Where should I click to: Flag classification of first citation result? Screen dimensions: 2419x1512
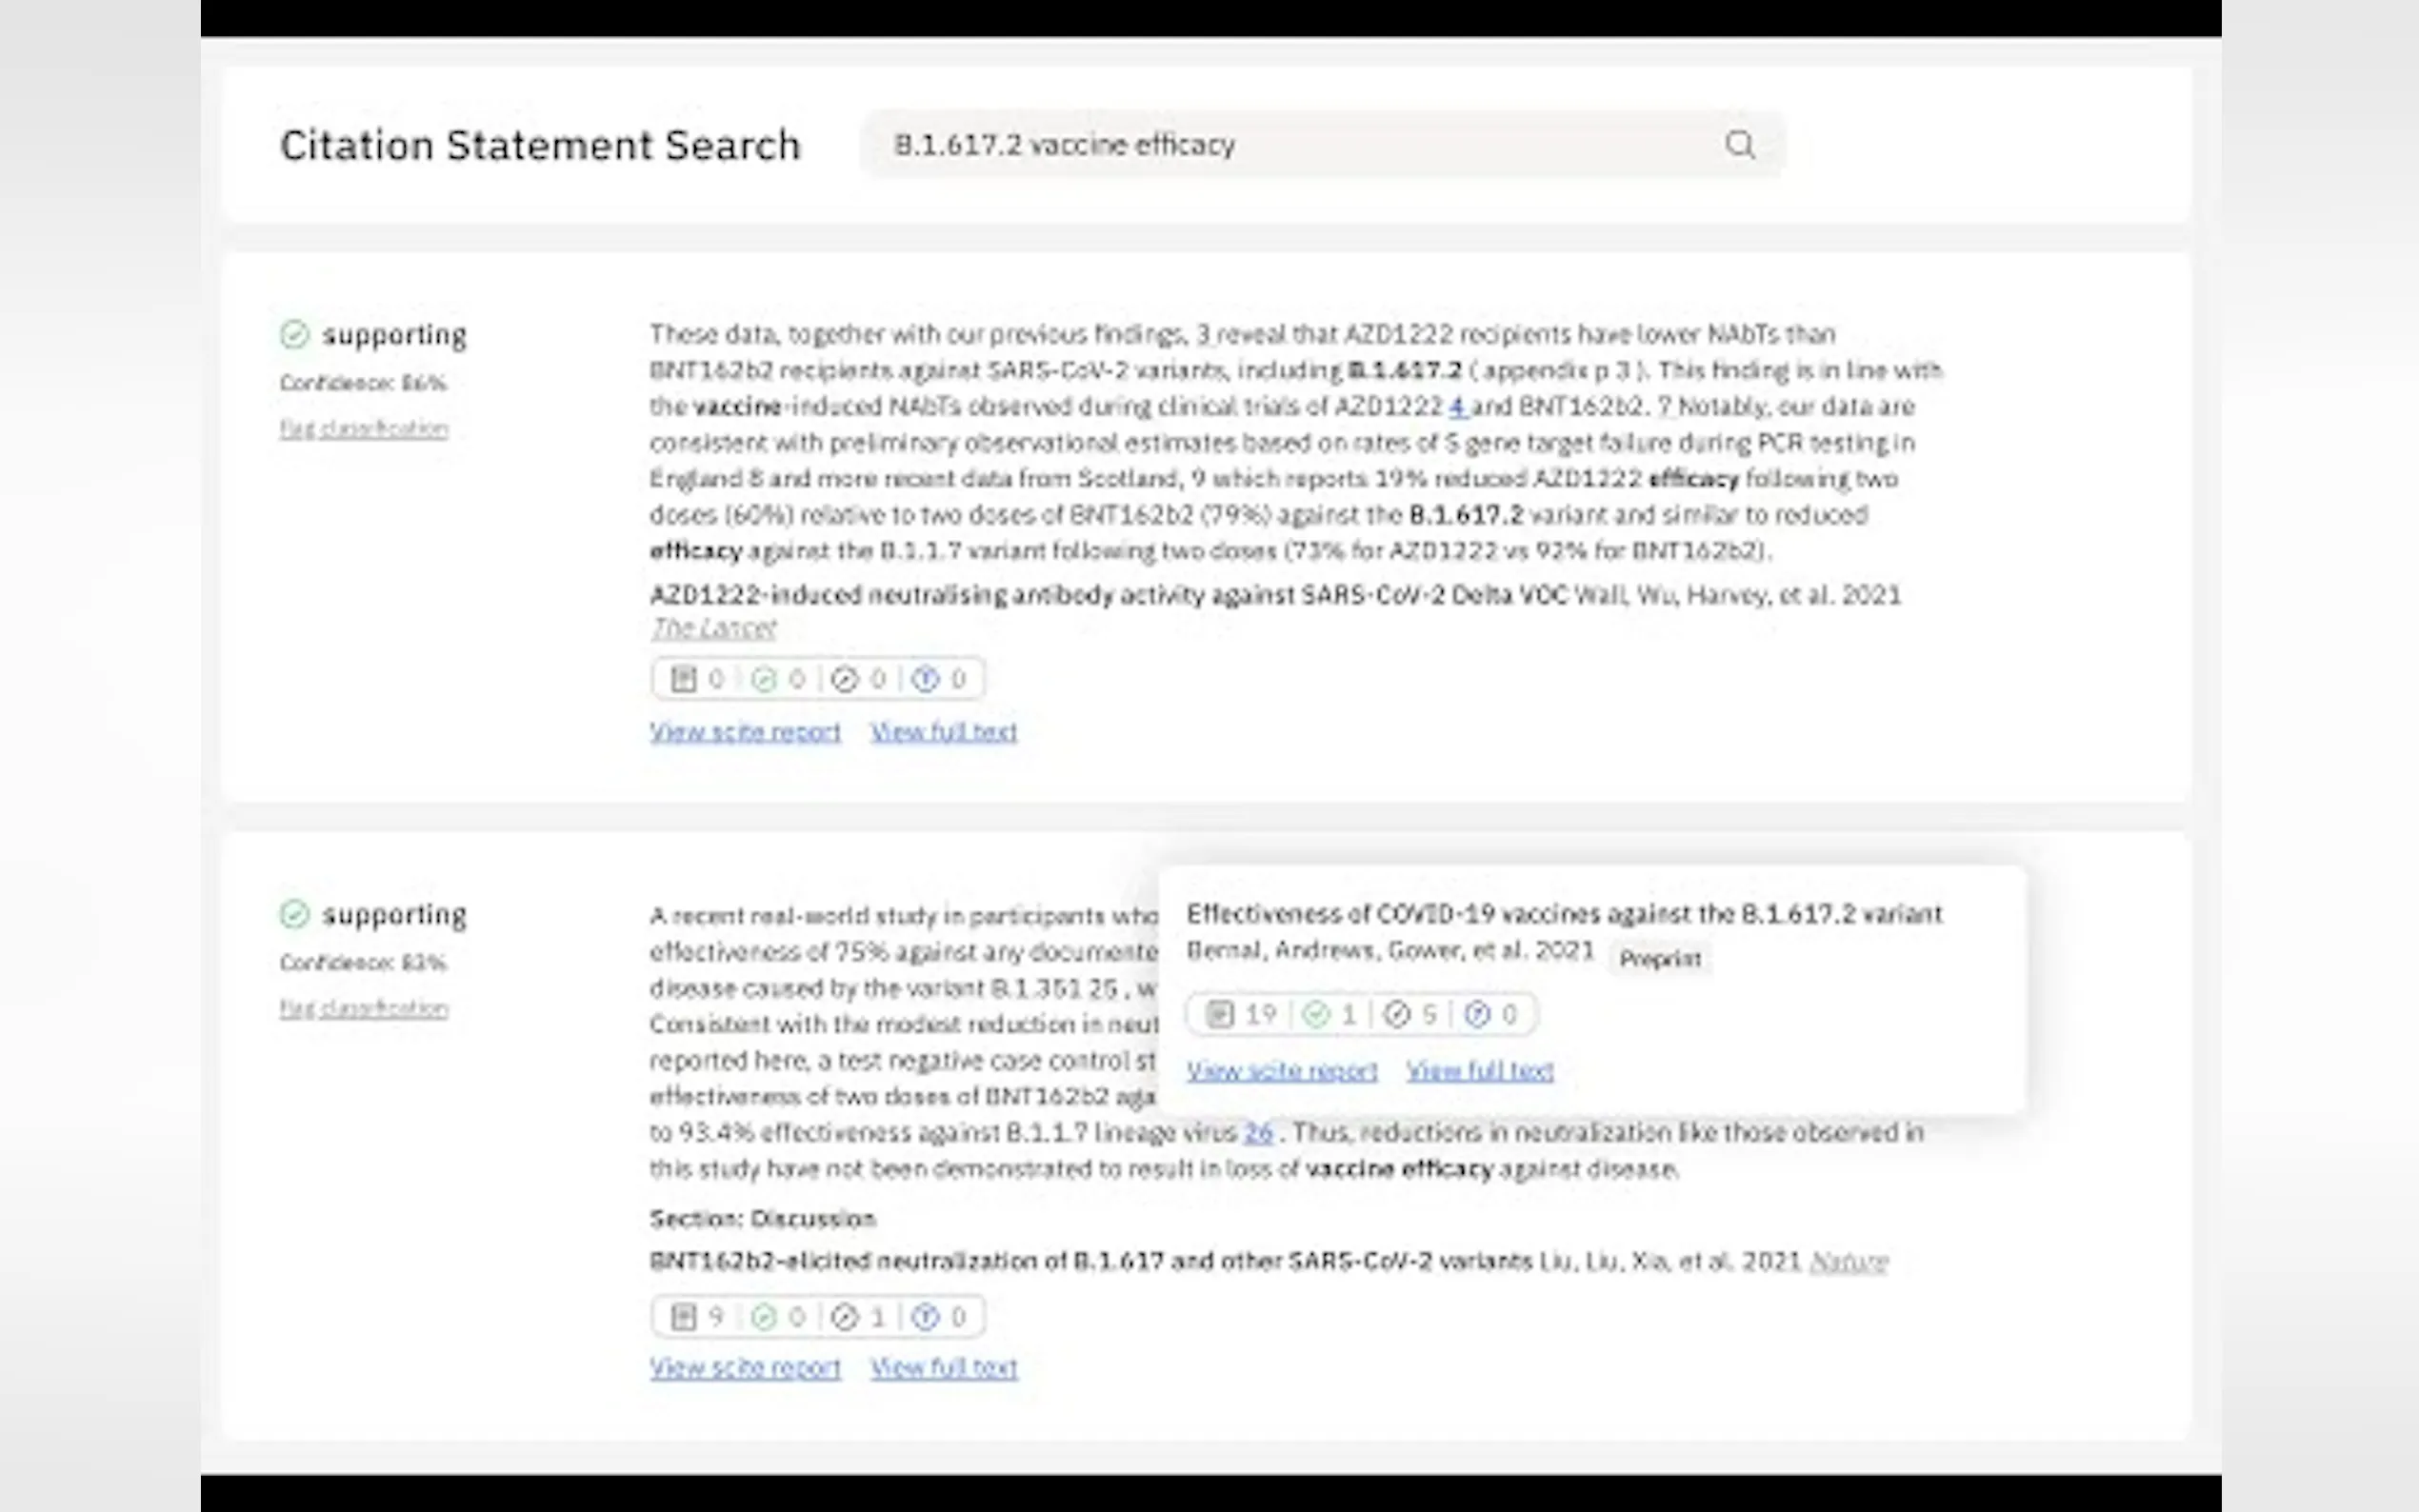click(x=364, y=429)
